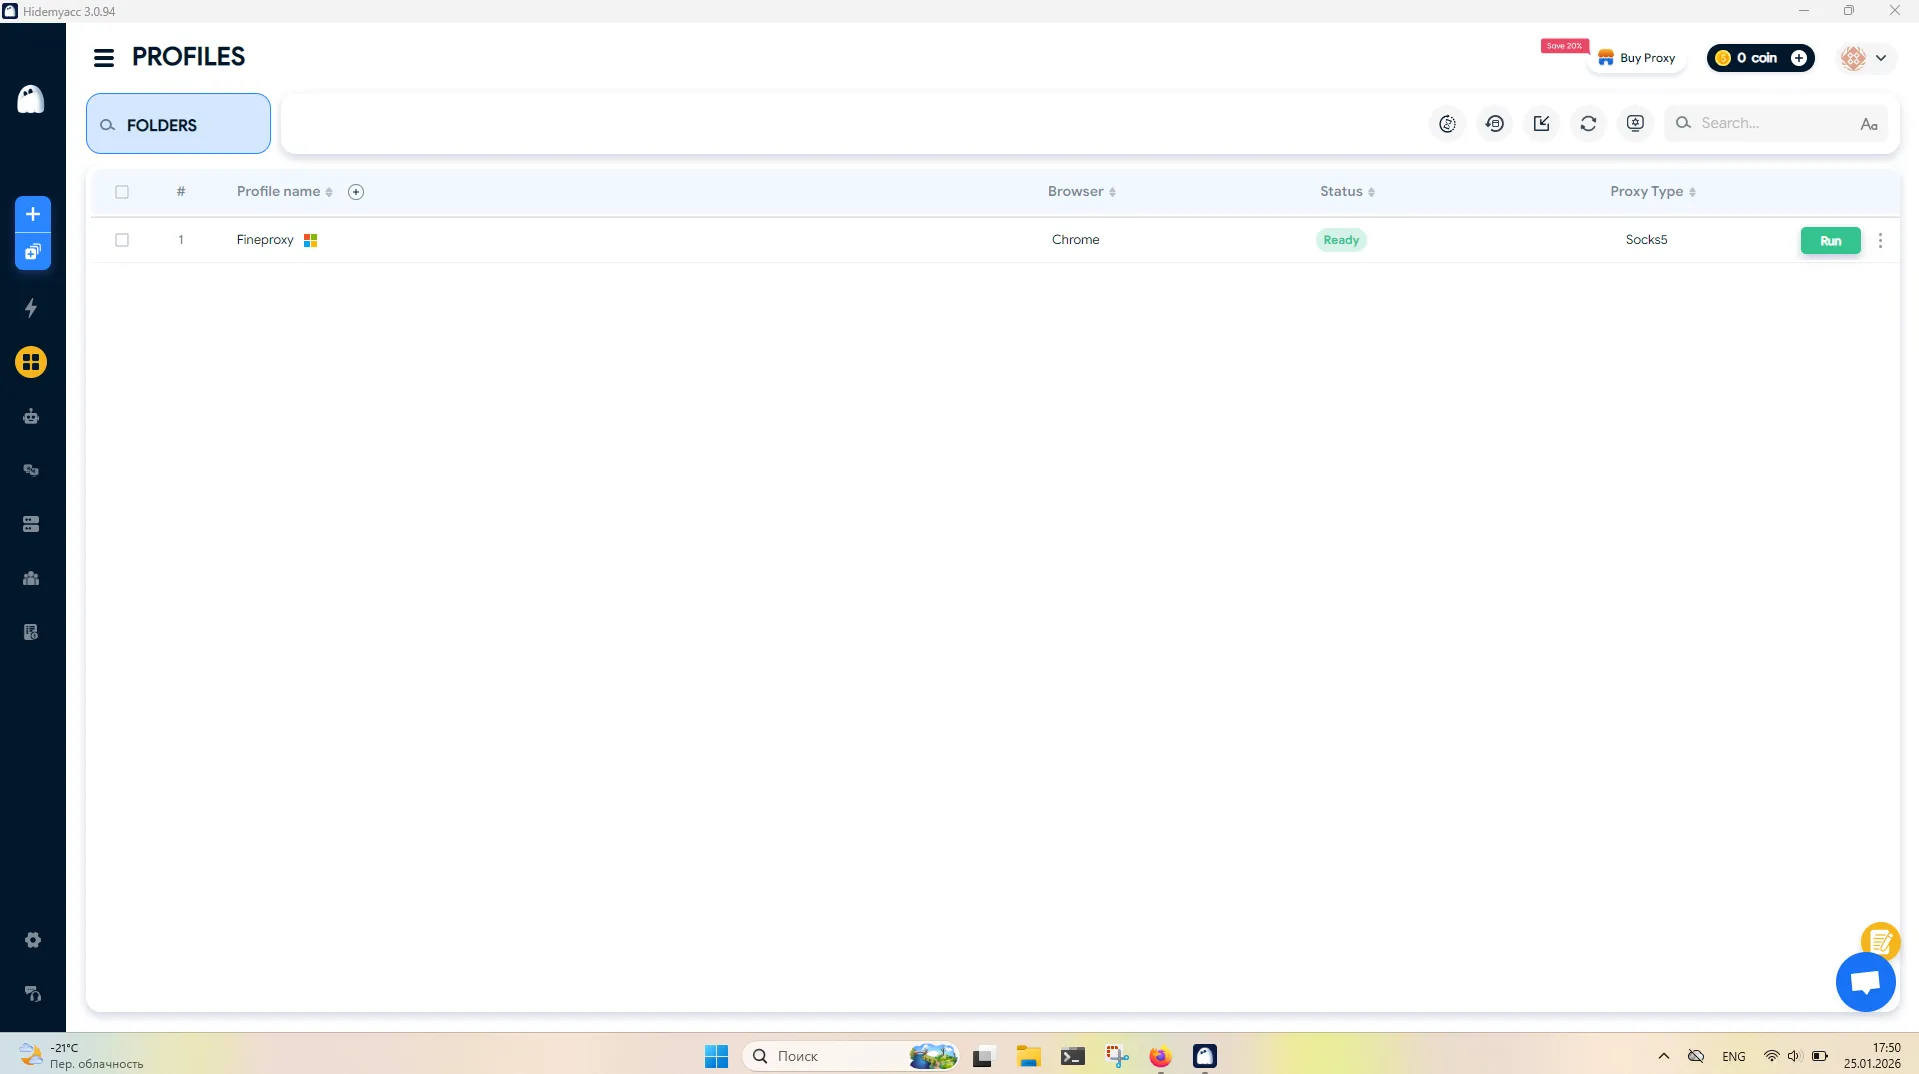Screen dimensions: 1919x1074
Task: Open the FOLDERS search panel
Action: point(178,124)
